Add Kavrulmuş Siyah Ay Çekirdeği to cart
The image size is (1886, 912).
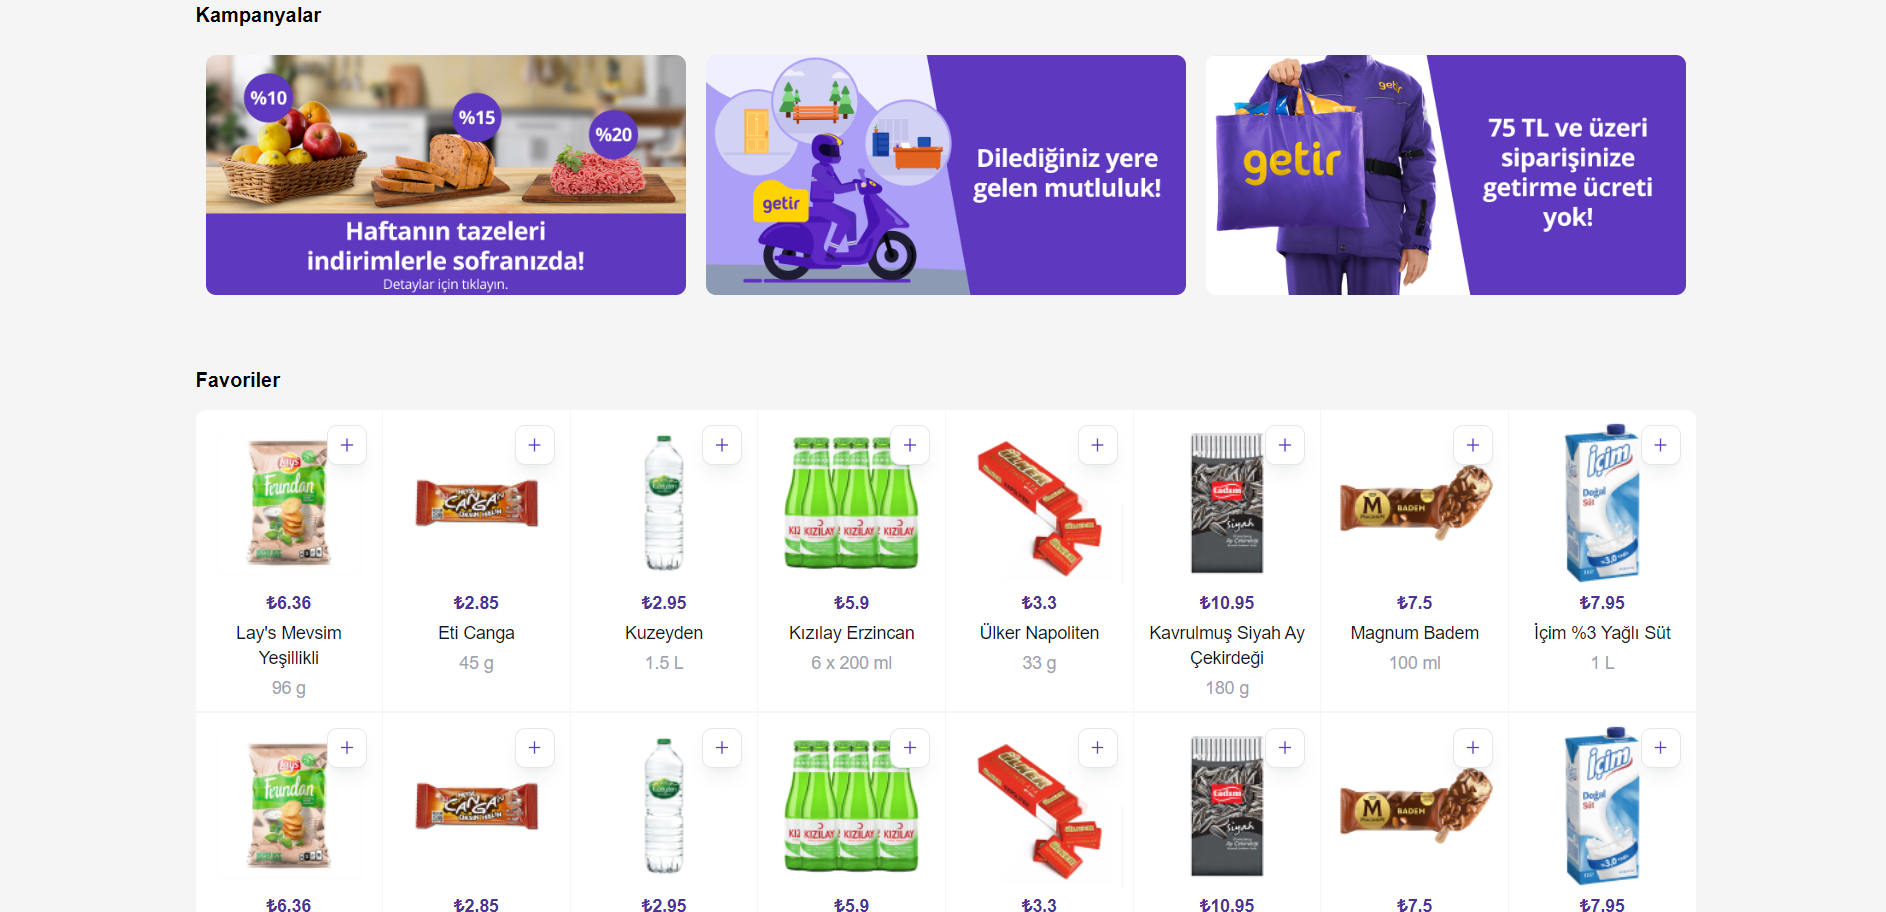coord(1285,445)
